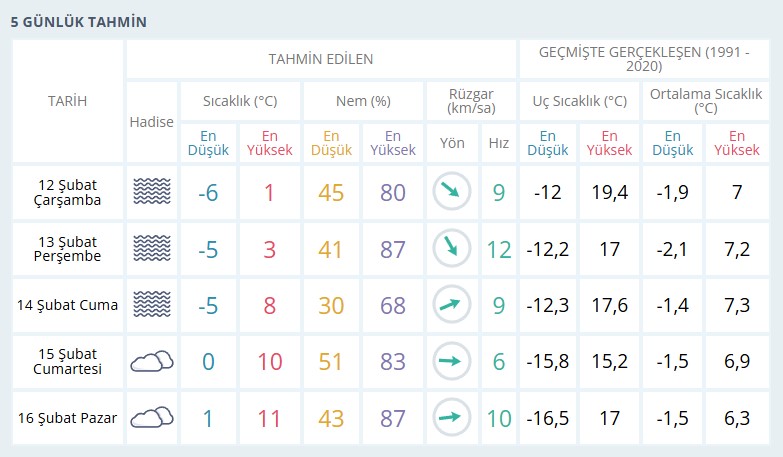
Task: Click the extreme high '19,4' value
Action: pyautogui.click(x=610, y=192)
